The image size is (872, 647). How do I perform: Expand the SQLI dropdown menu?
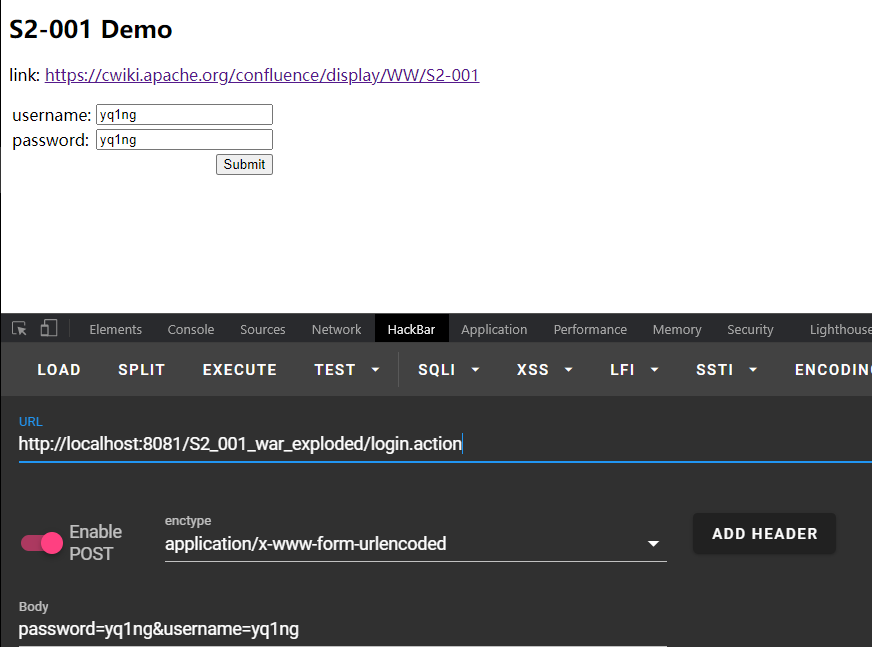click(448, 369)
